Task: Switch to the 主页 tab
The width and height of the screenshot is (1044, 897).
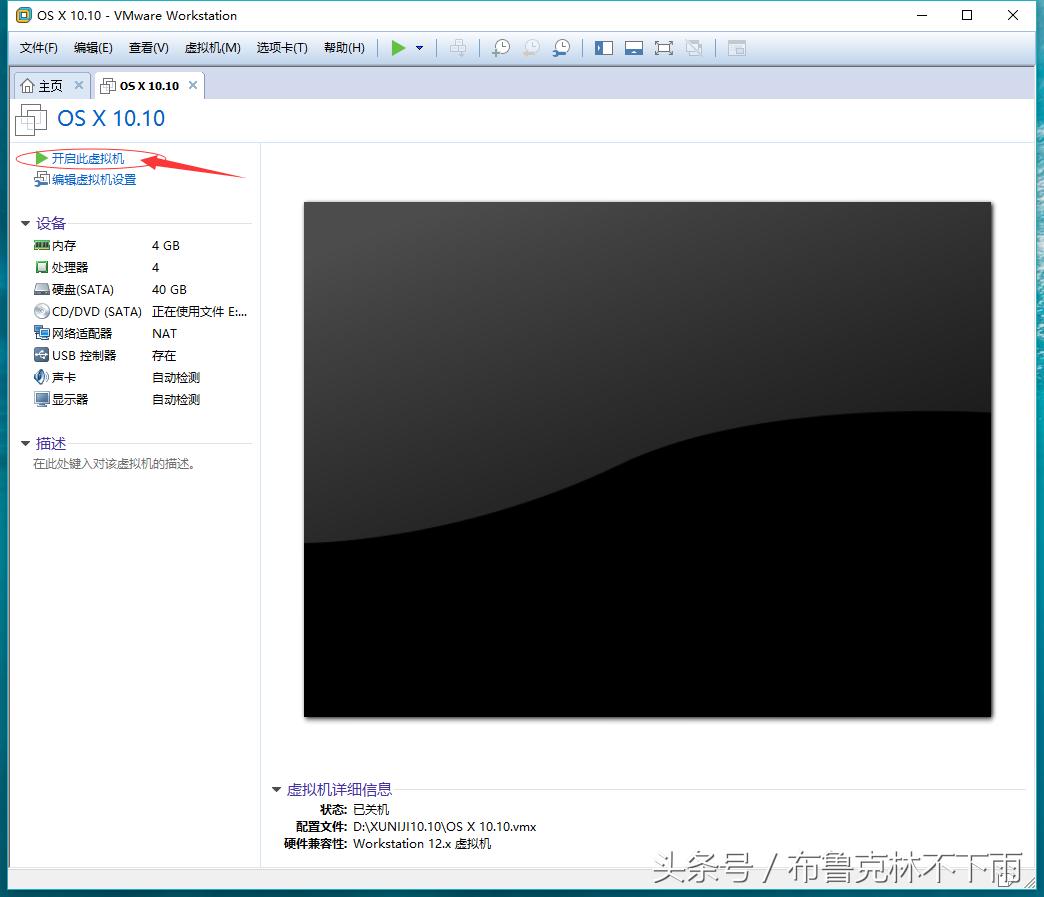Action: pos(44,85)
